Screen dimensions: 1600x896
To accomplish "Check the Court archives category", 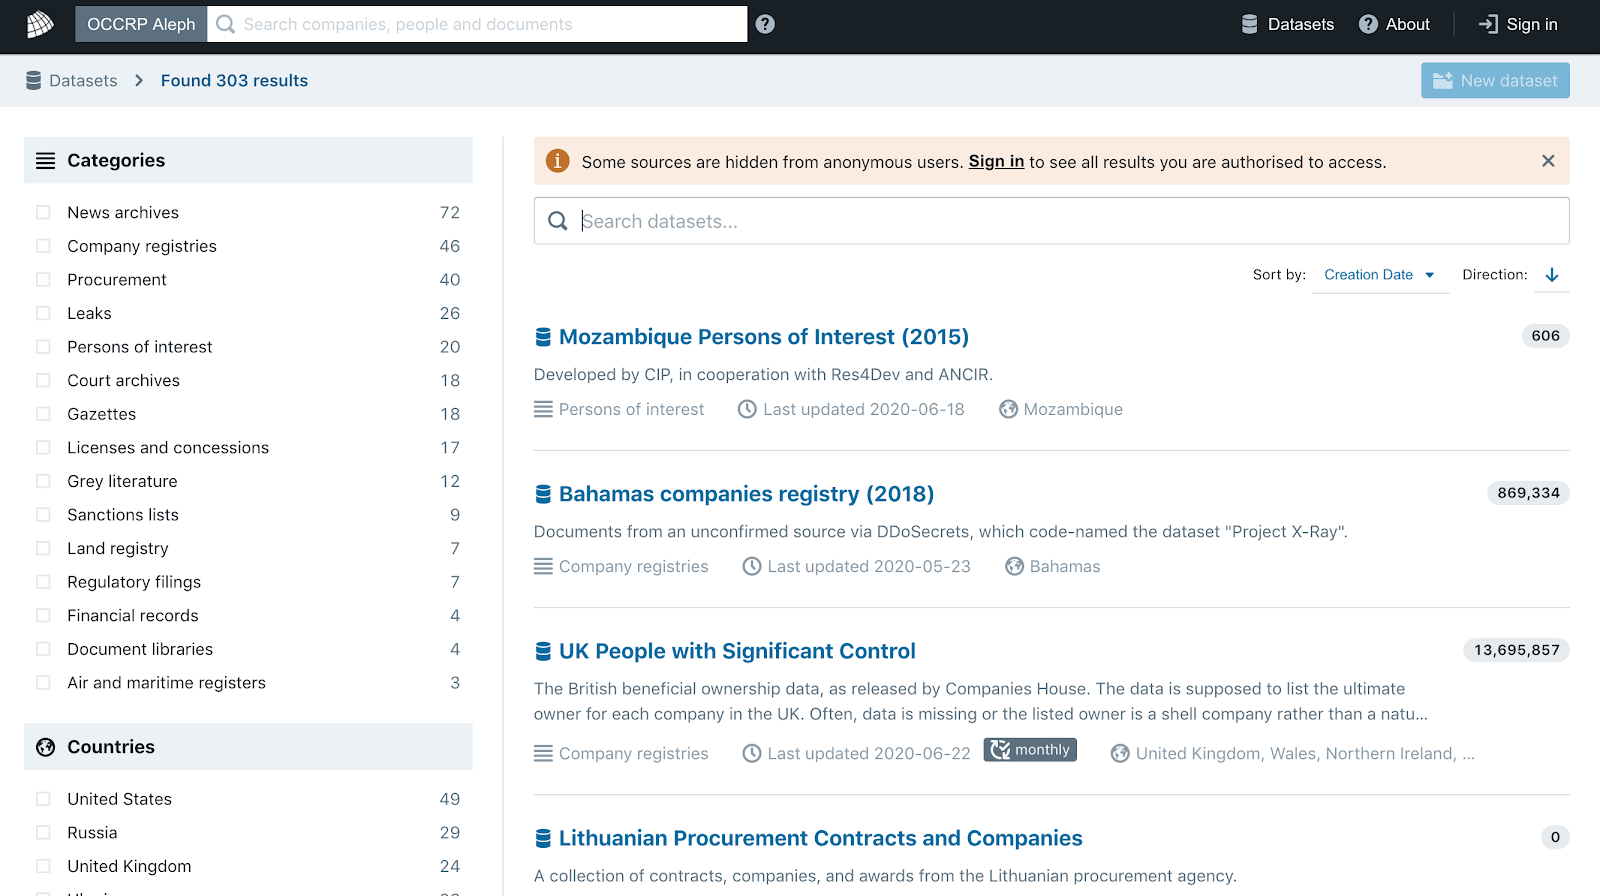I will tap(43, 380).
